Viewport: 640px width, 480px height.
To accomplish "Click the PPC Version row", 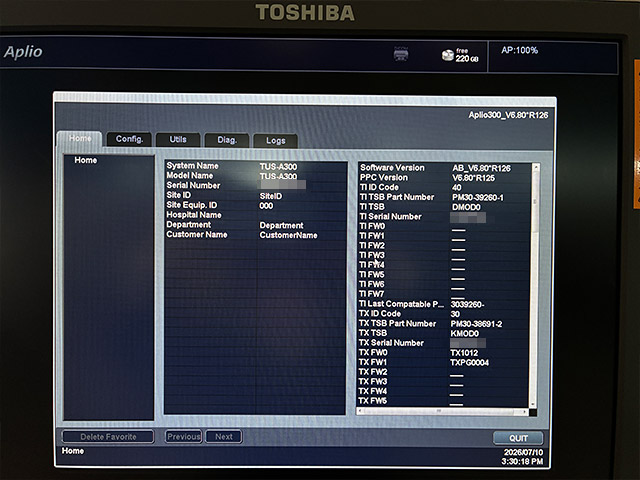I will point(444,178).
